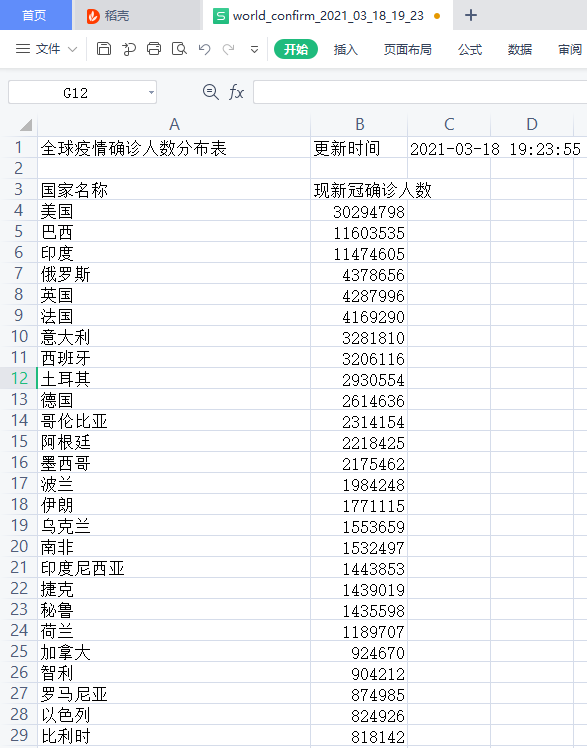Viewport: 587px width, 748px height.
Task: Select the 开始 ribbon tab
Action: click(x=296, y=49)
